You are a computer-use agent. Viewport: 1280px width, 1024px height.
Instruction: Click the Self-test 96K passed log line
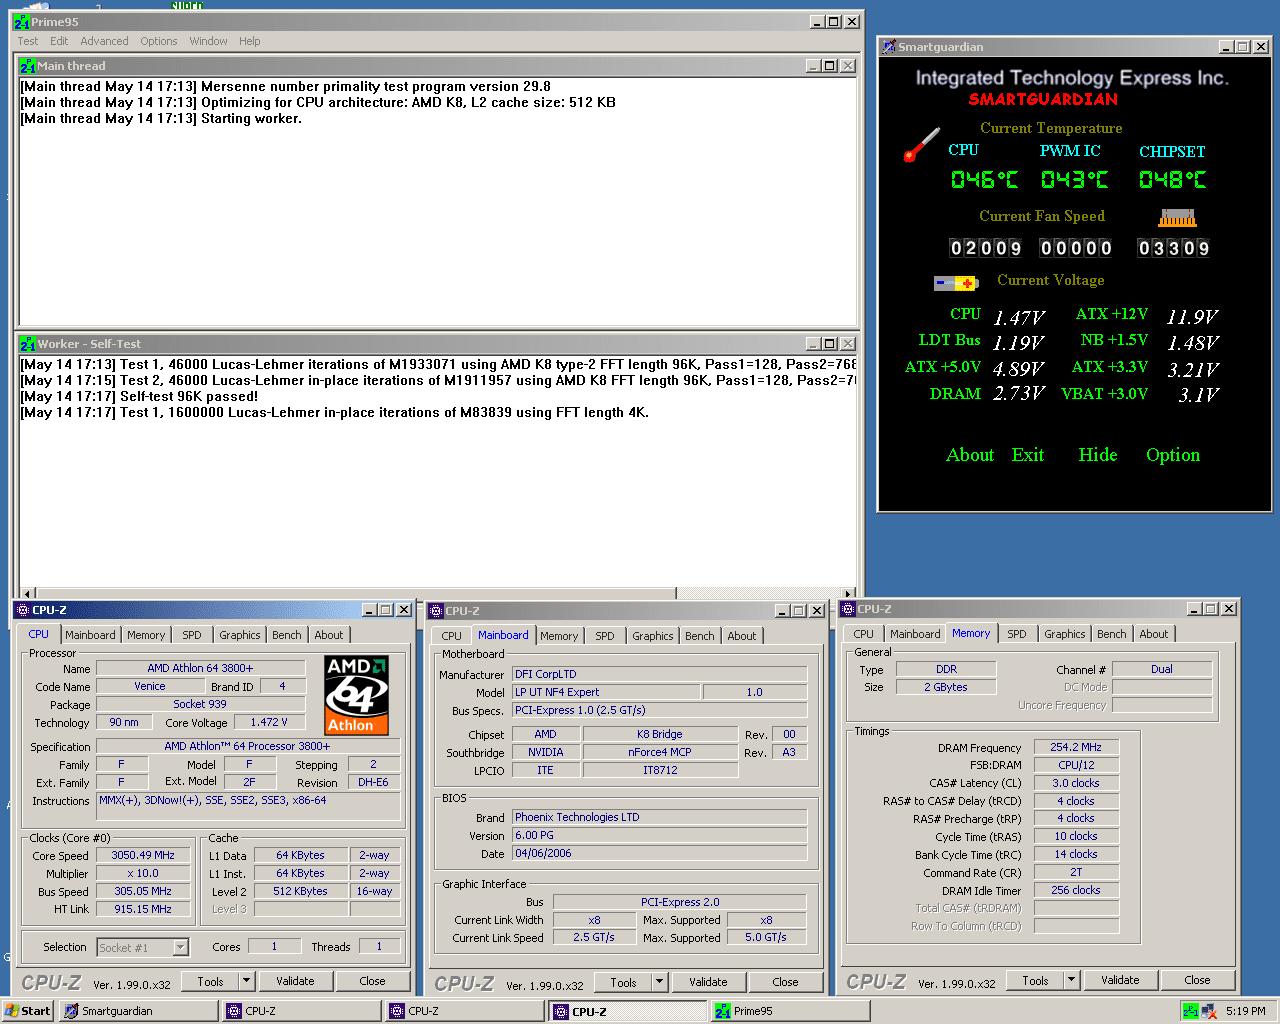[139, 396]
